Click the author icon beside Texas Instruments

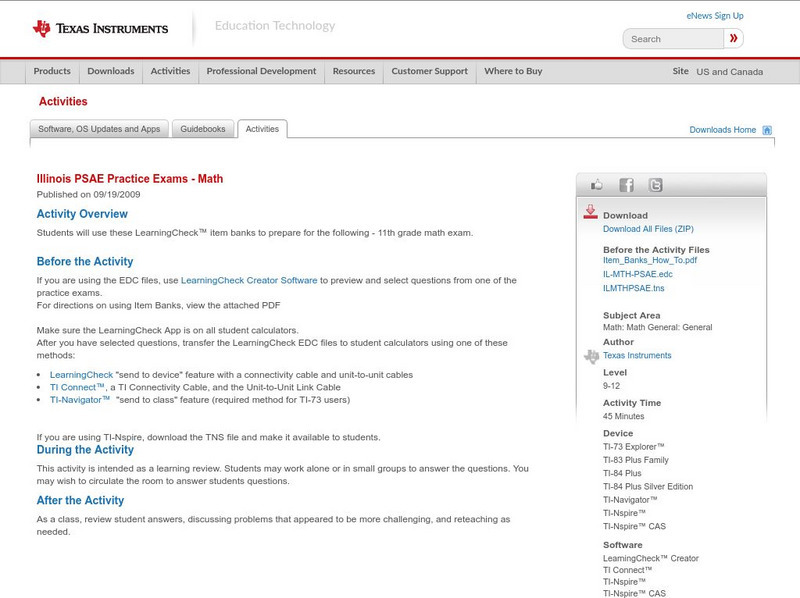590,354
